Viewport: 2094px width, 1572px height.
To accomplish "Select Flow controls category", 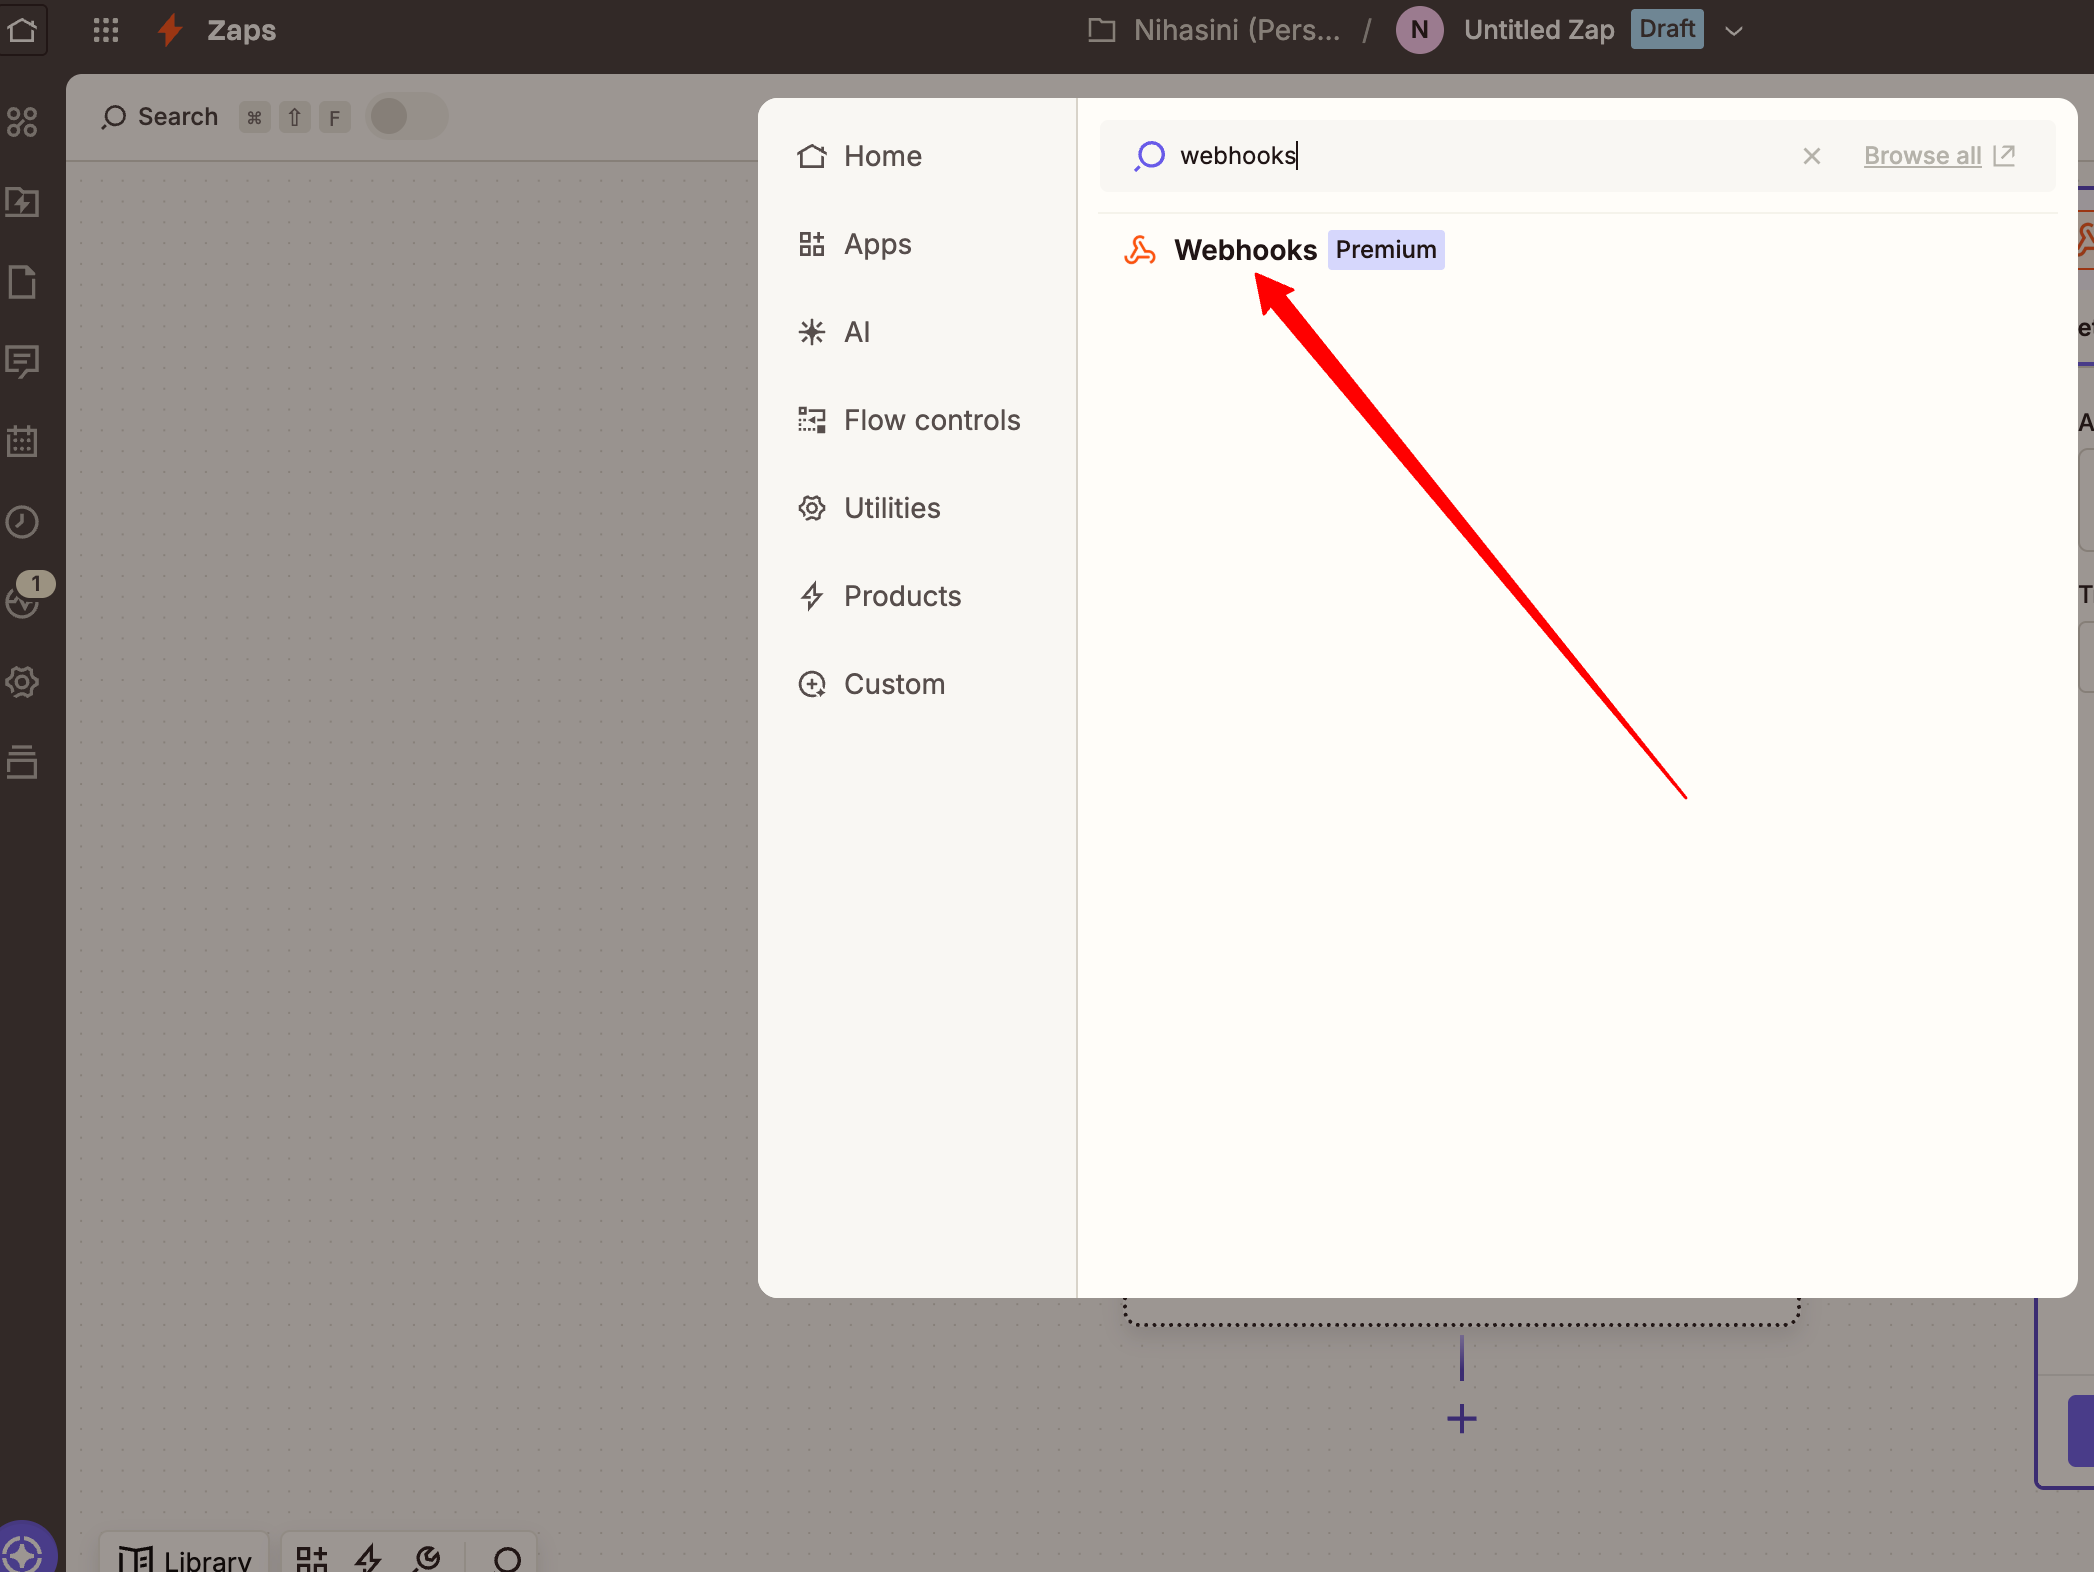I will click(931, 420).
